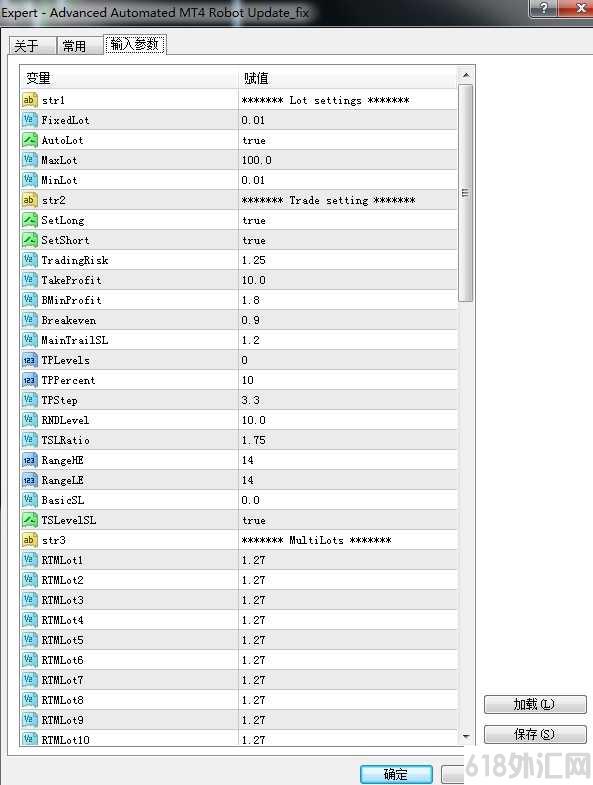Select the boolean icon beside SetShort

pos(30,240)
